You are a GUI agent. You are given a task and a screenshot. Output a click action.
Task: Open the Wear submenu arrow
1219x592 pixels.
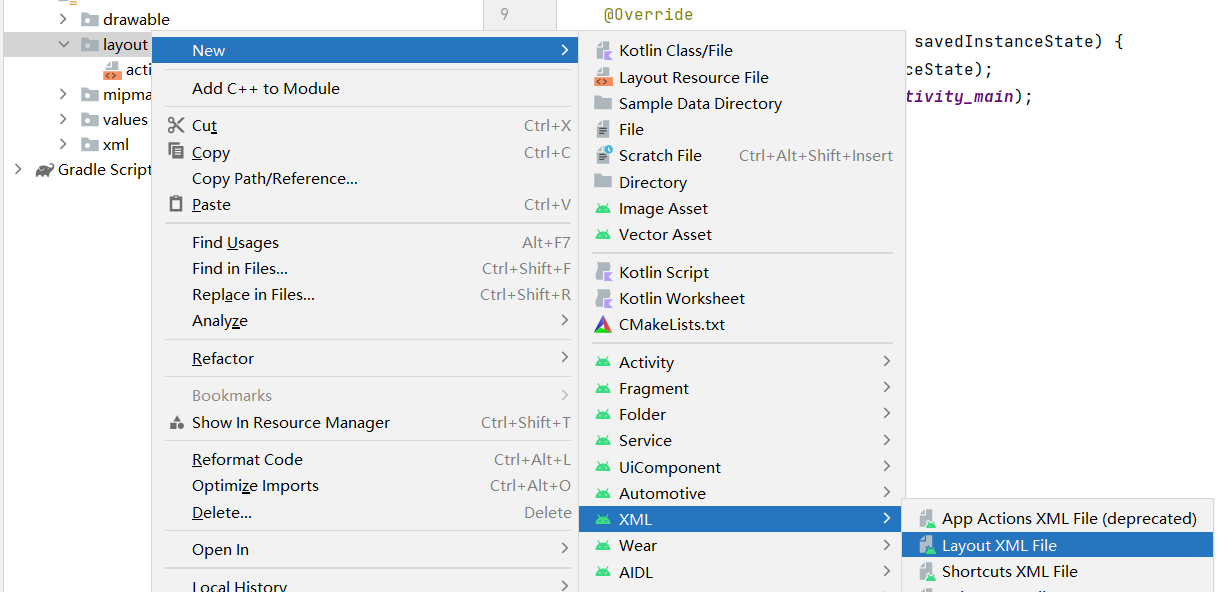pos(887,545)
